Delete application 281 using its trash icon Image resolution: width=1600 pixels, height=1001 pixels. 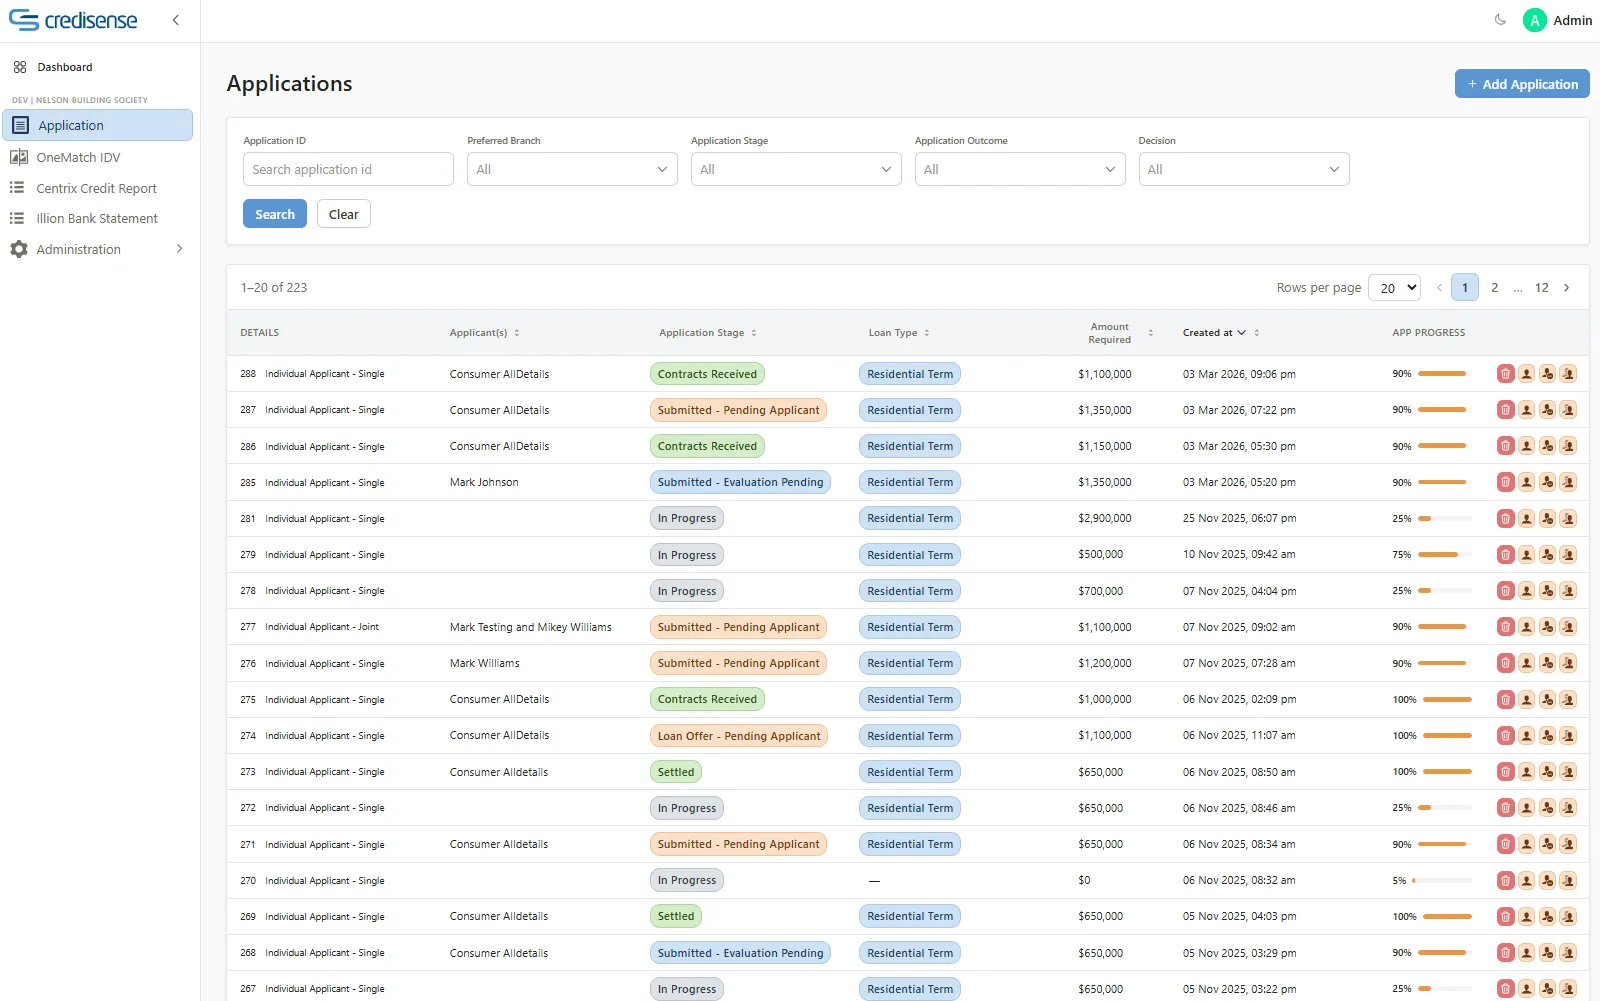click(x=1505, y=519)
